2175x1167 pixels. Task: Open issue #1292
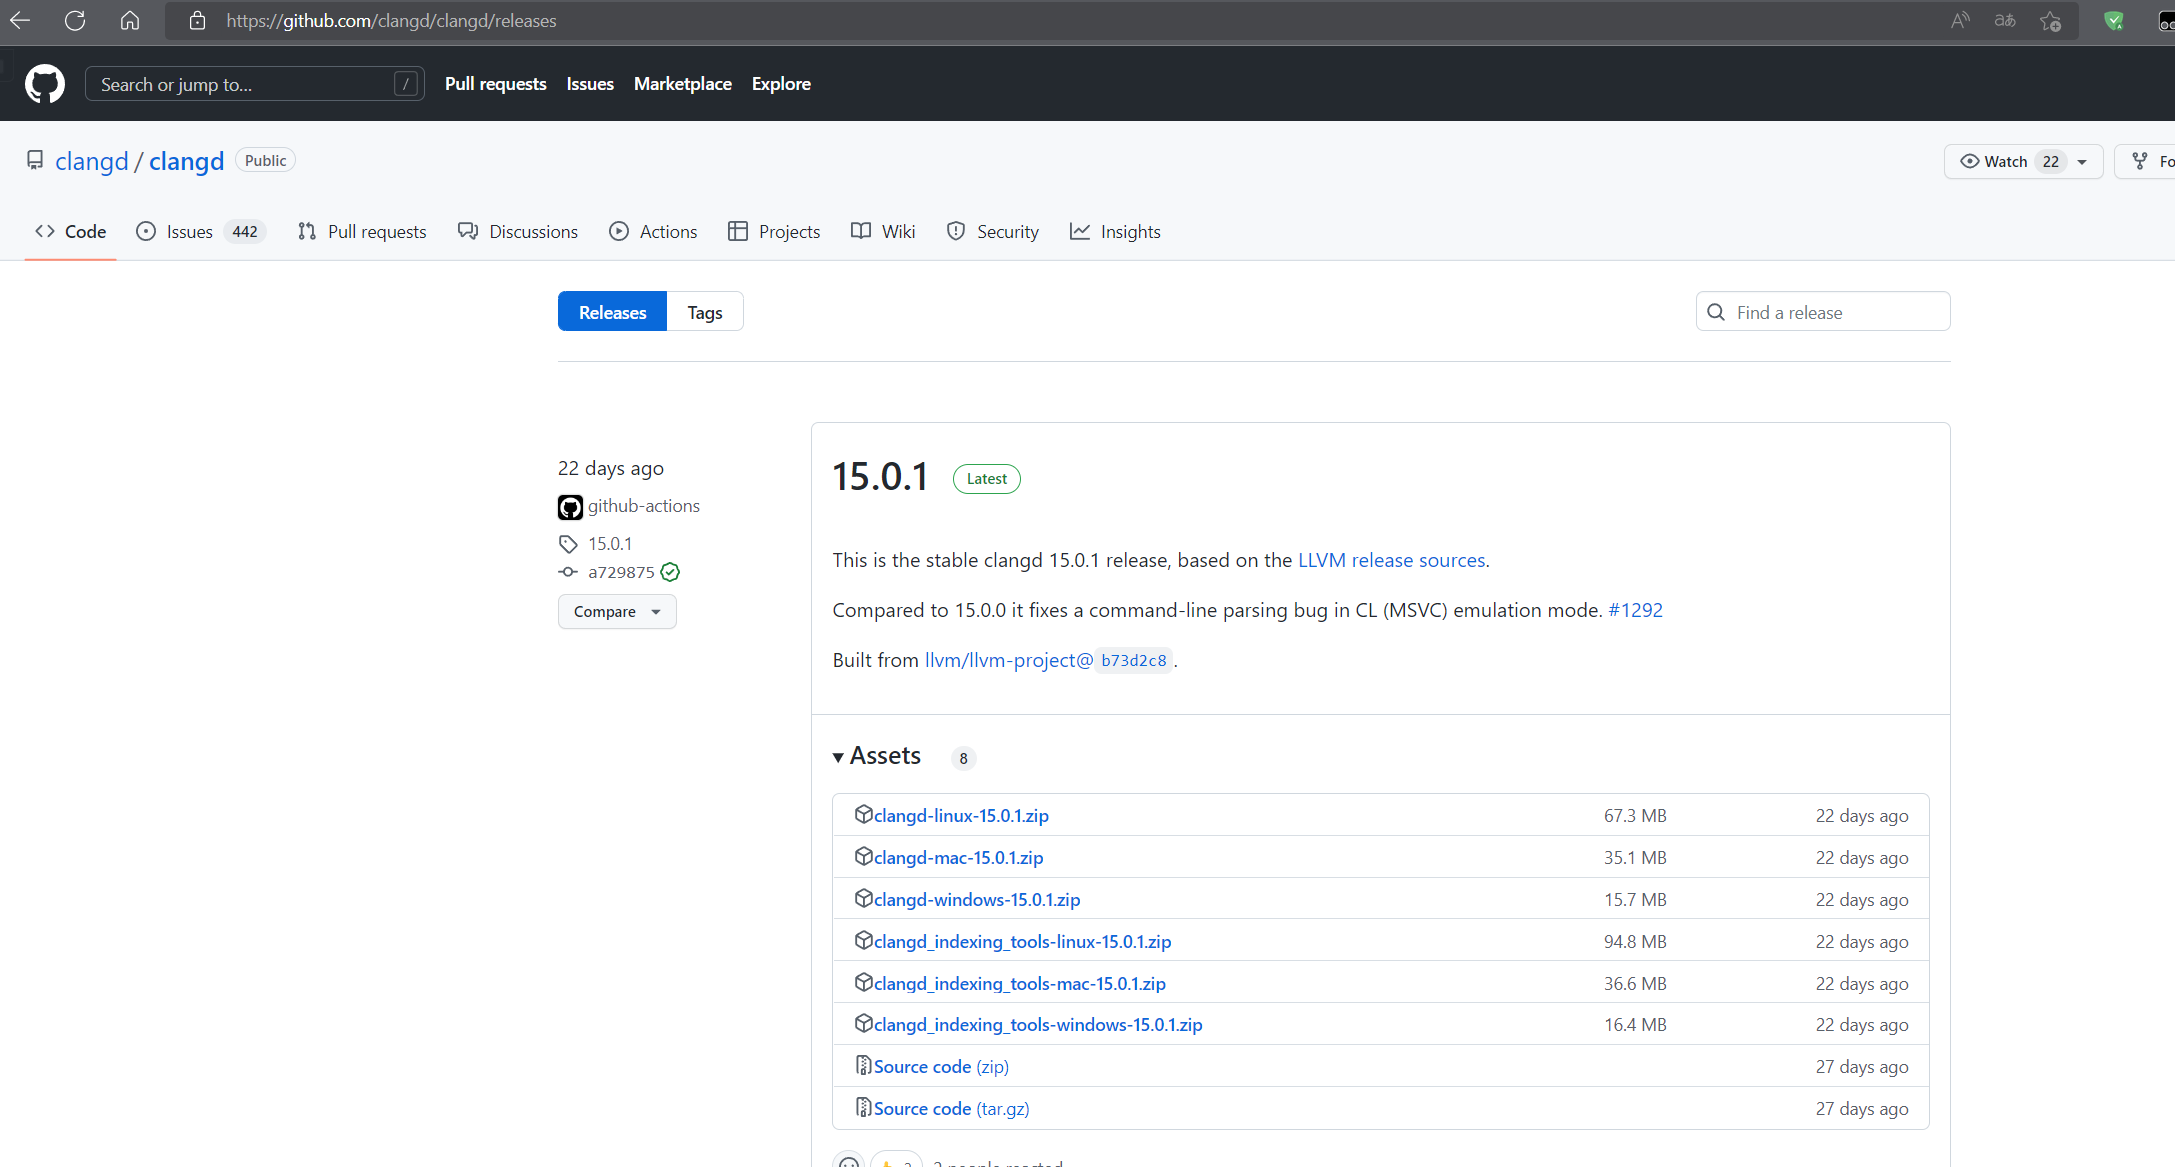(x=1636, y=610)
